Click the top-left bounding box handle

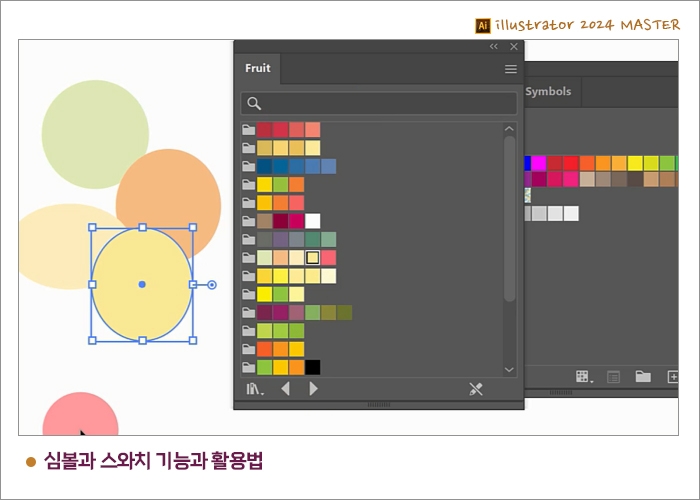click(x=92, y=228)
